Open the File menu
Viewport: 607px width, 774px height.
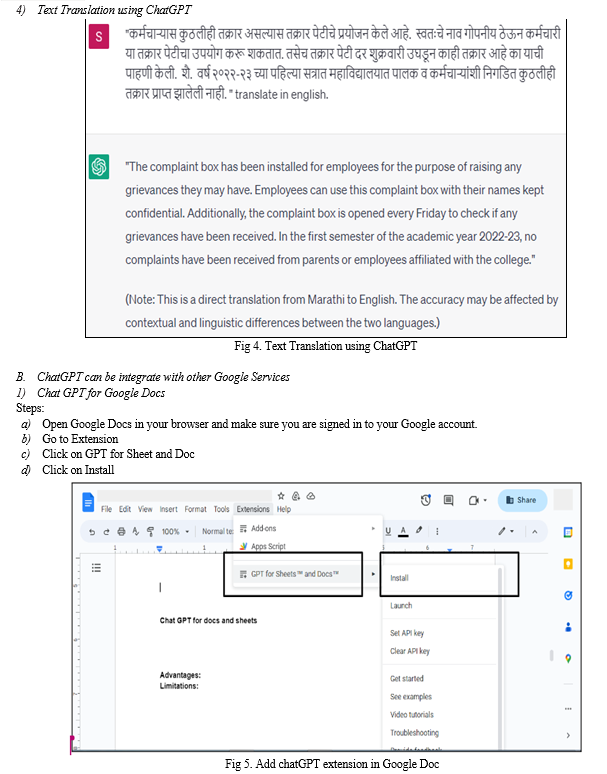[106, 509]
